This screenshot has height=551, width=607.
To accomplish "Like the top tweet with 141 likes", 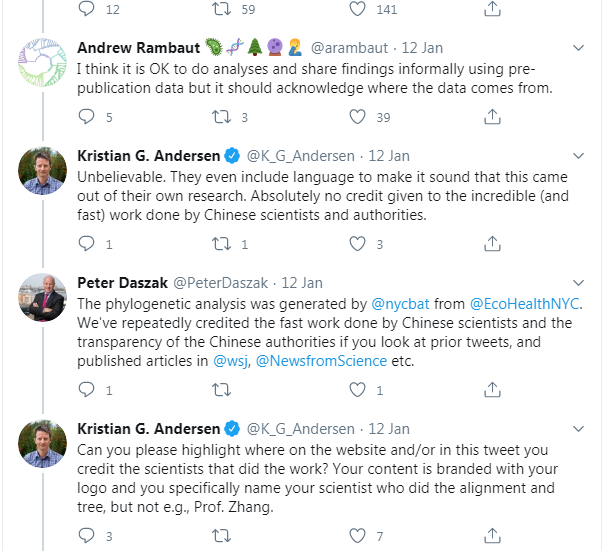I will click(x=356, y=9).
